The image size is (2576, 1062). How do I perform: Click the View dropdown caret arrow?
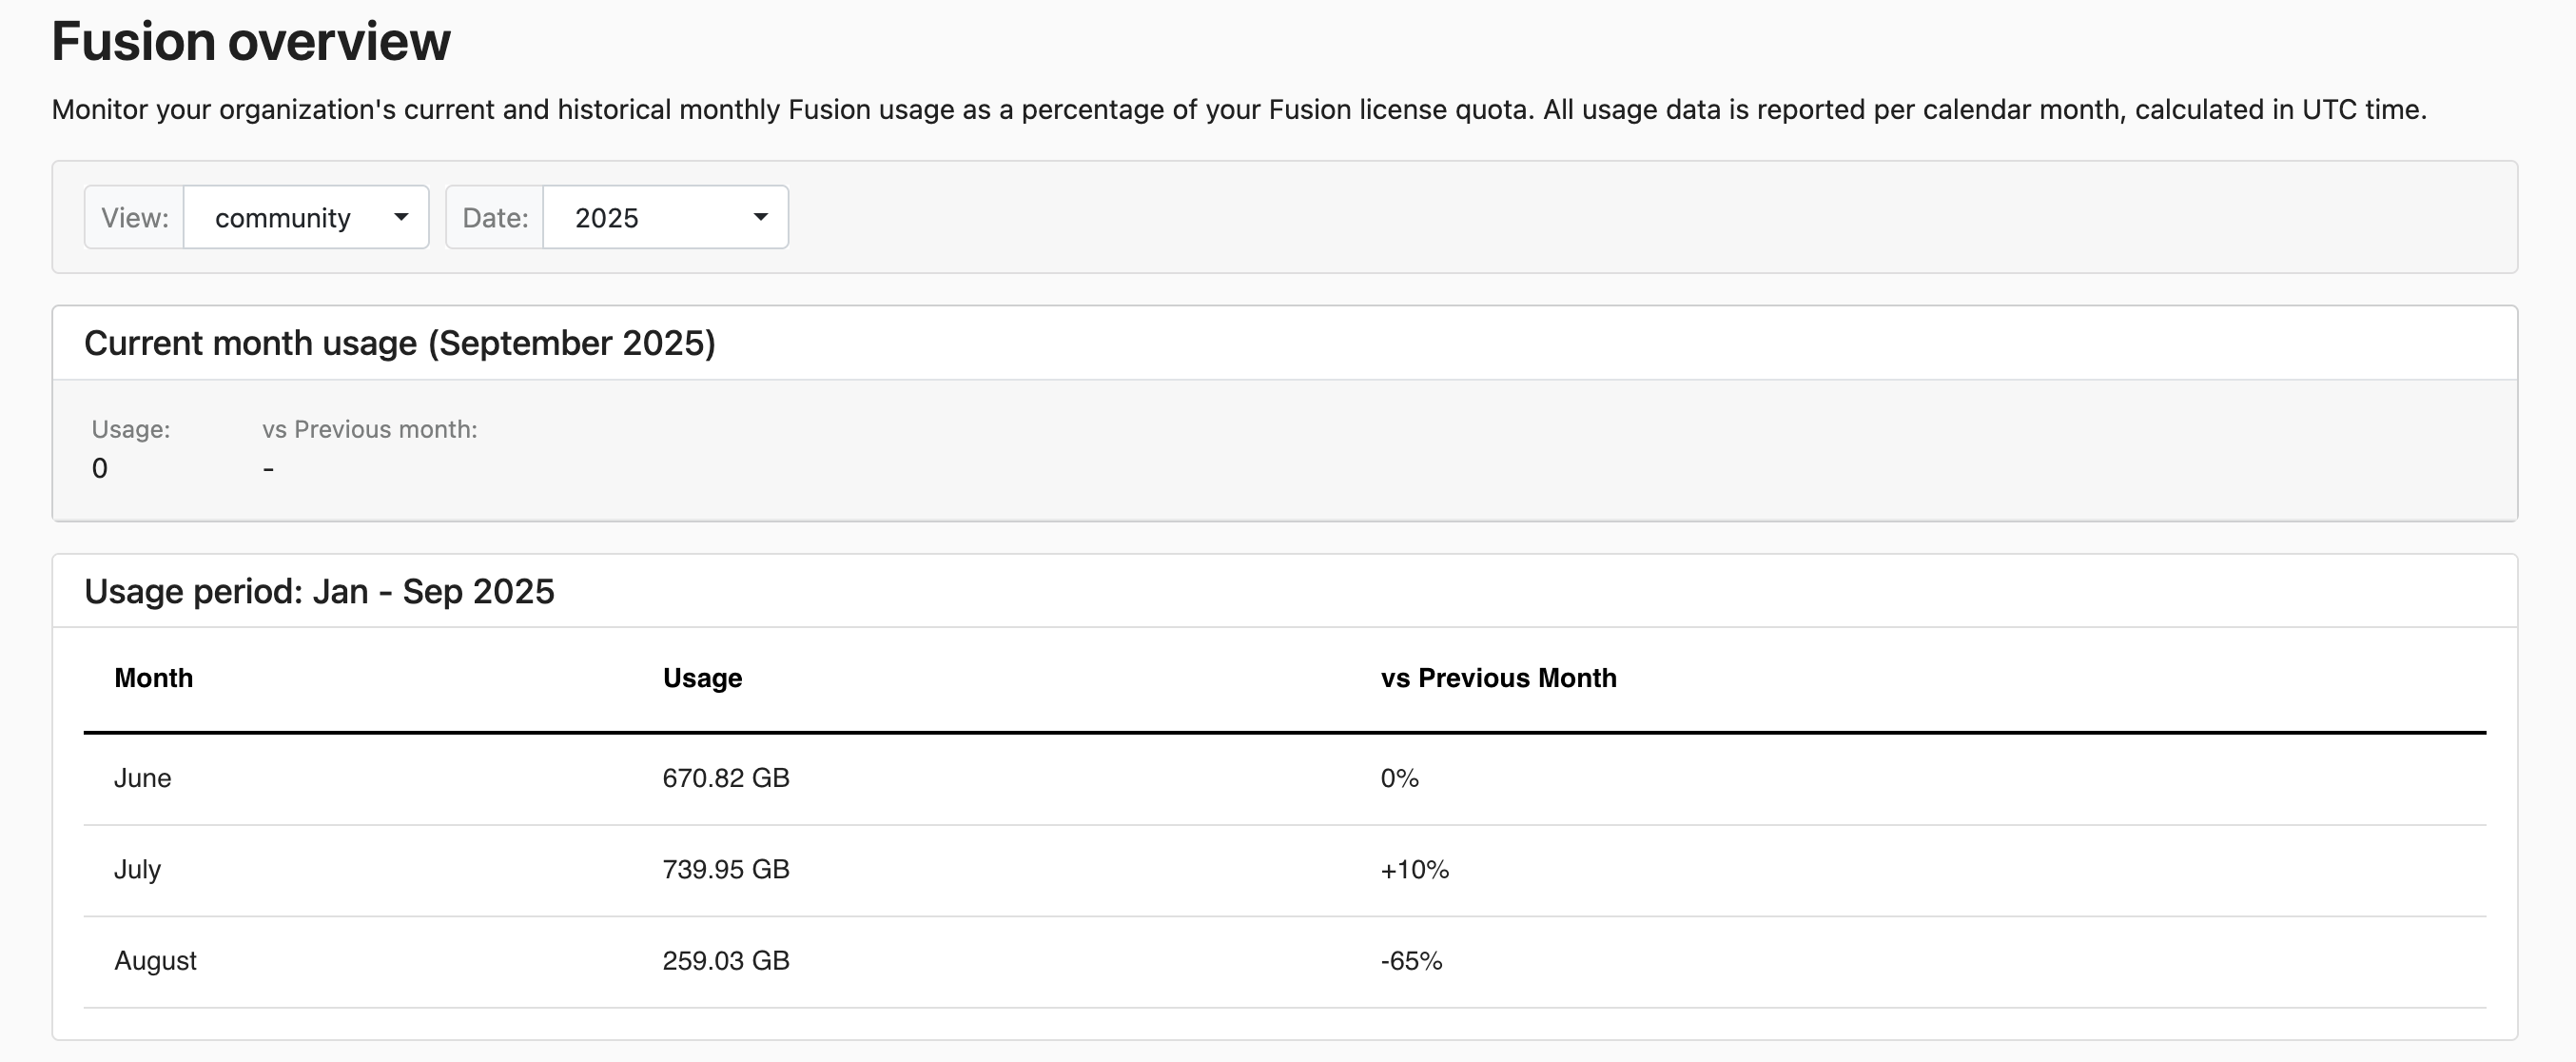(x=401, y=217)
